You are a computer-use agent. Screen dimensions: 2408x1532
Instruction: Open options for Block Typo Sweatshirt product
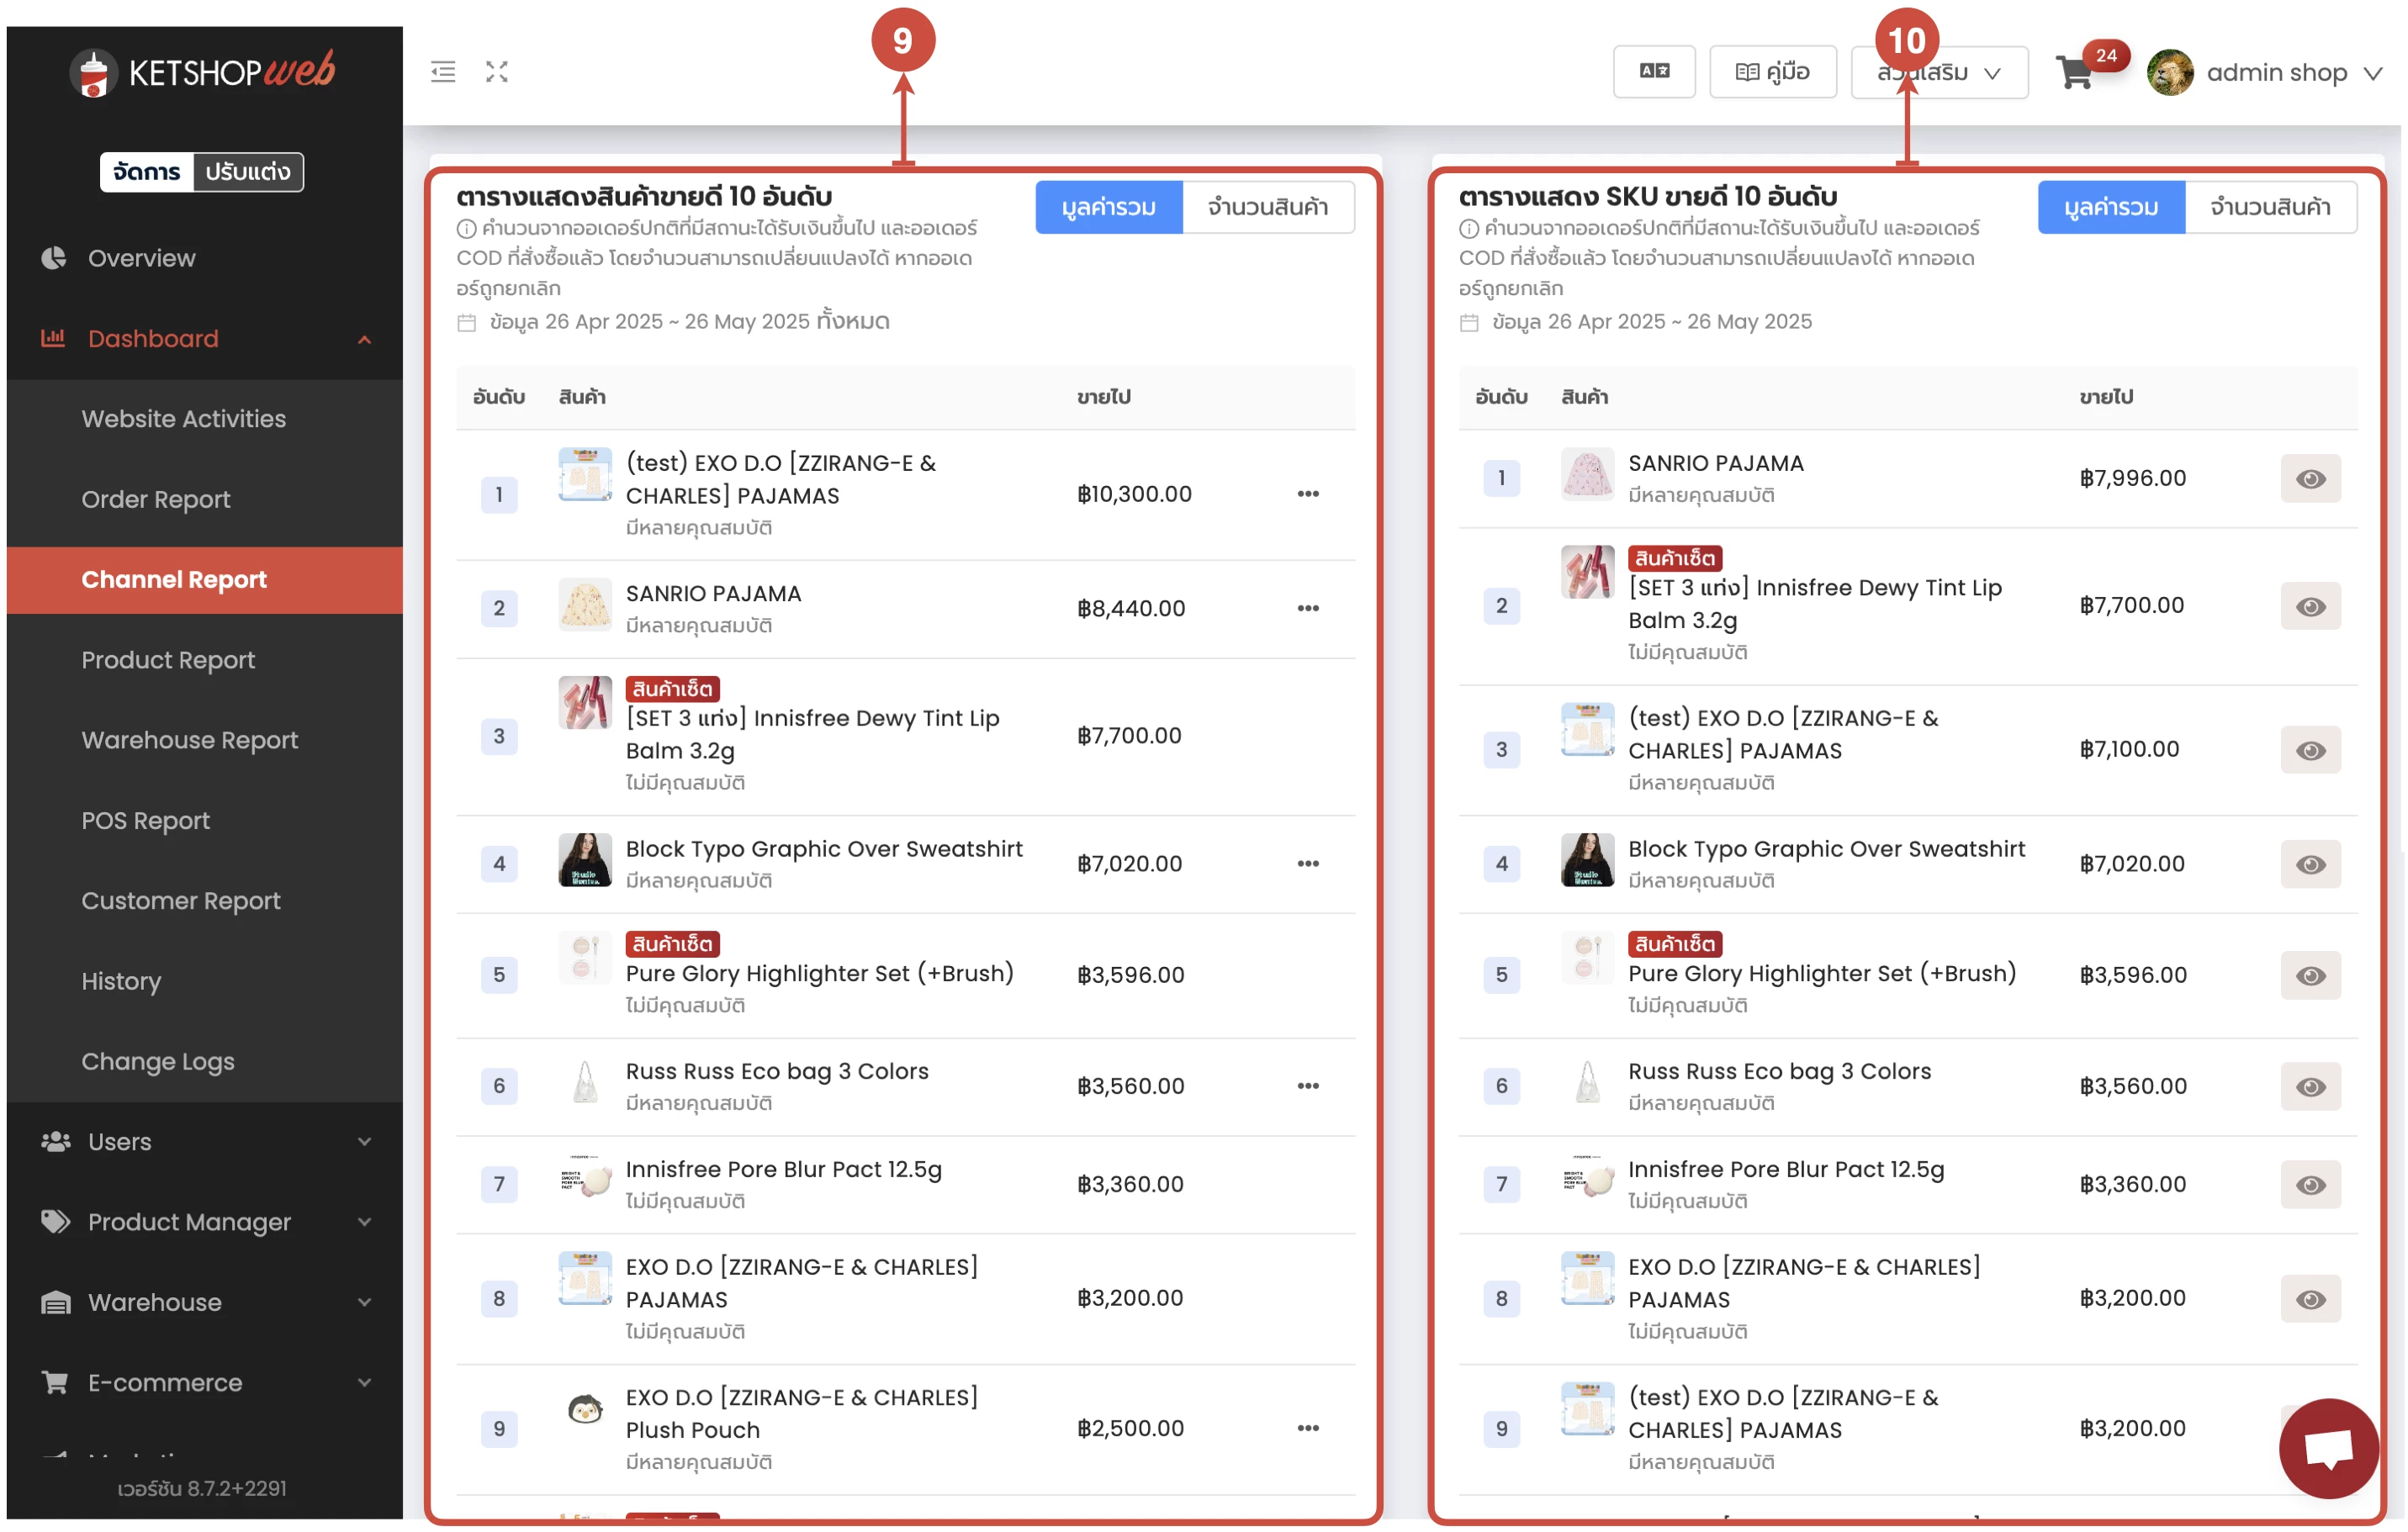pyautogui.click(x=1308, y=864)
